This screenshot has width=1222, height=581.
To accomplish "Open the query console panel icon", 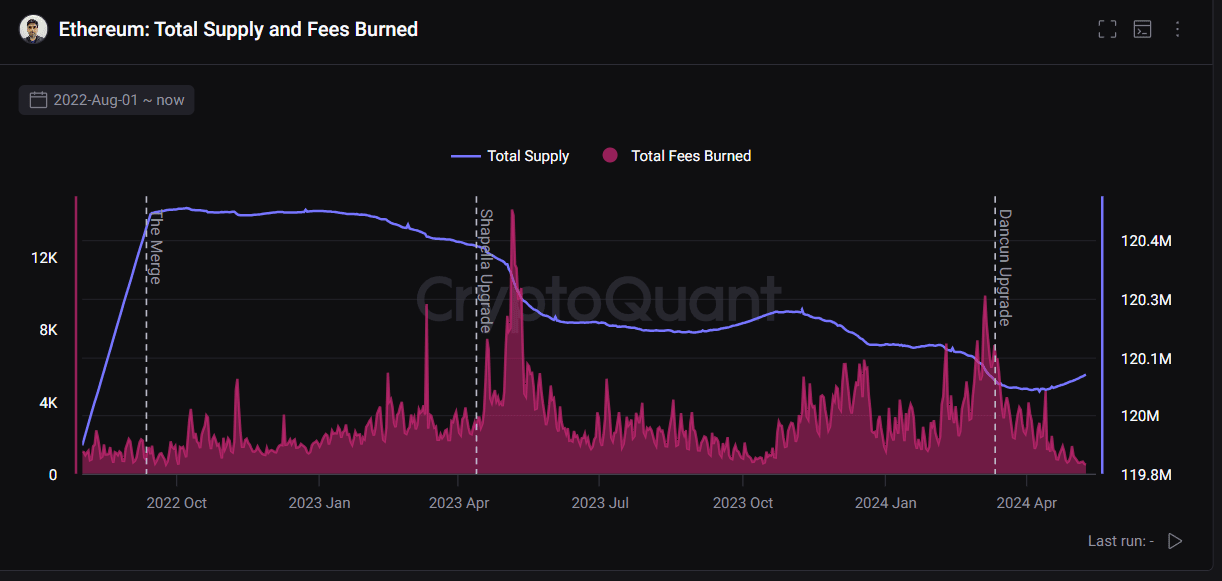I will [1142, 29].
